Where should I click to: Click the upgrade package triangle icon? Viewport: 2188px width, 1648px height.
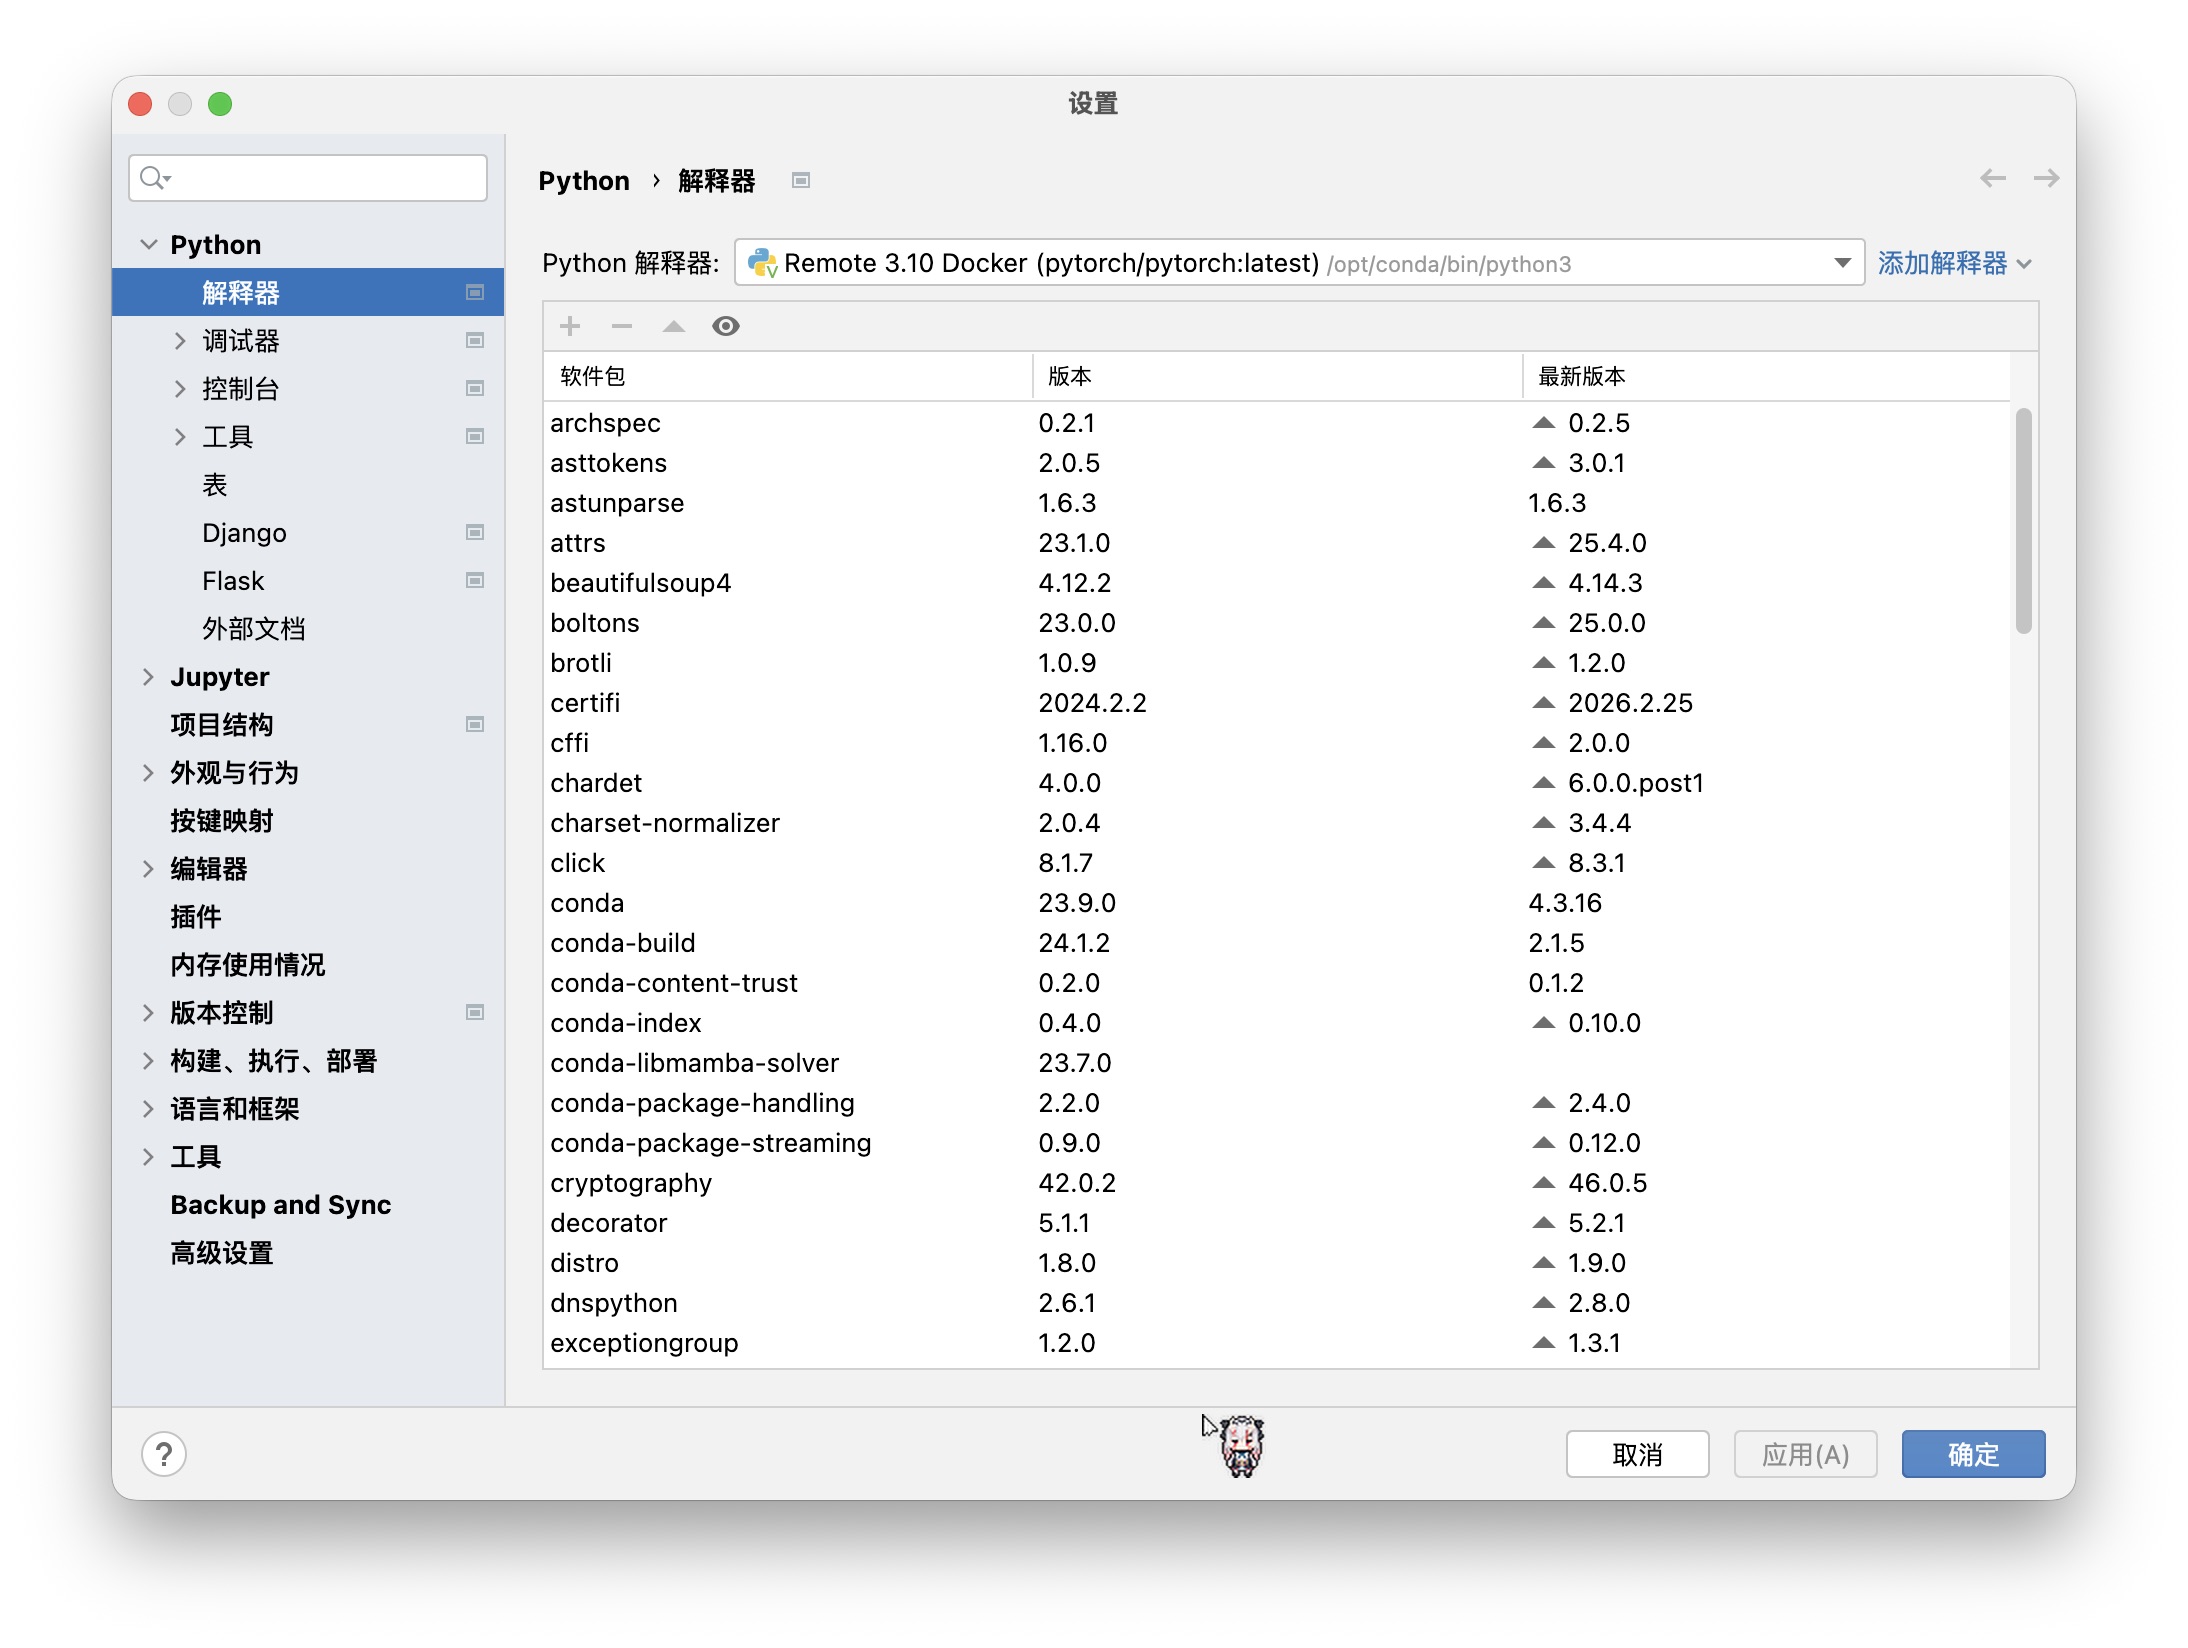(x=674, y=326)
